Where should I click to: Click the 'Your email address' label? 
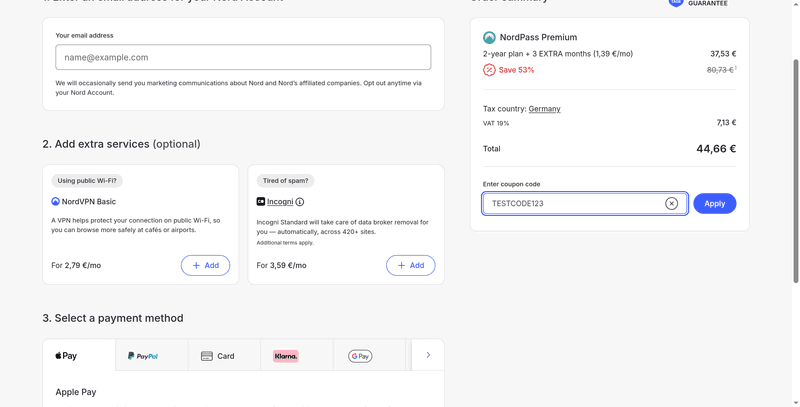(84, 36)
